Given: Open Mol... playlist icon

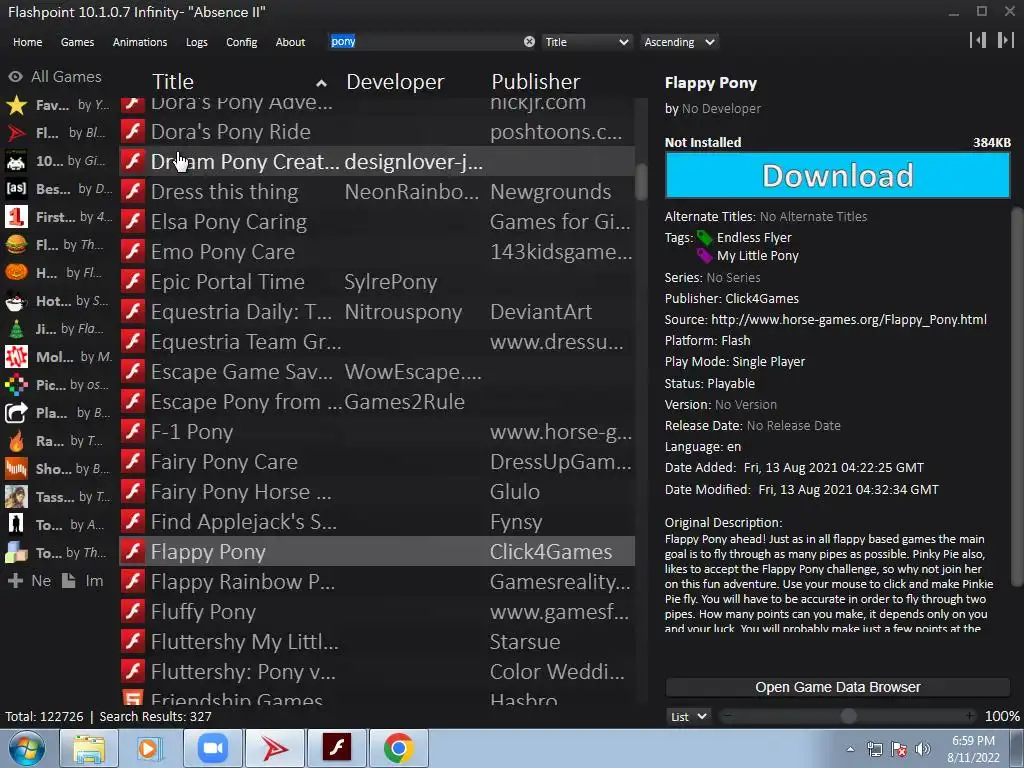Looking at the screenshot, I should point(16,357).
